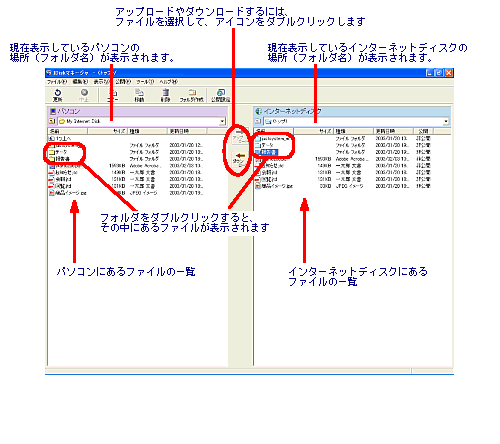Open the 公開 menu

tap(123, 82)
